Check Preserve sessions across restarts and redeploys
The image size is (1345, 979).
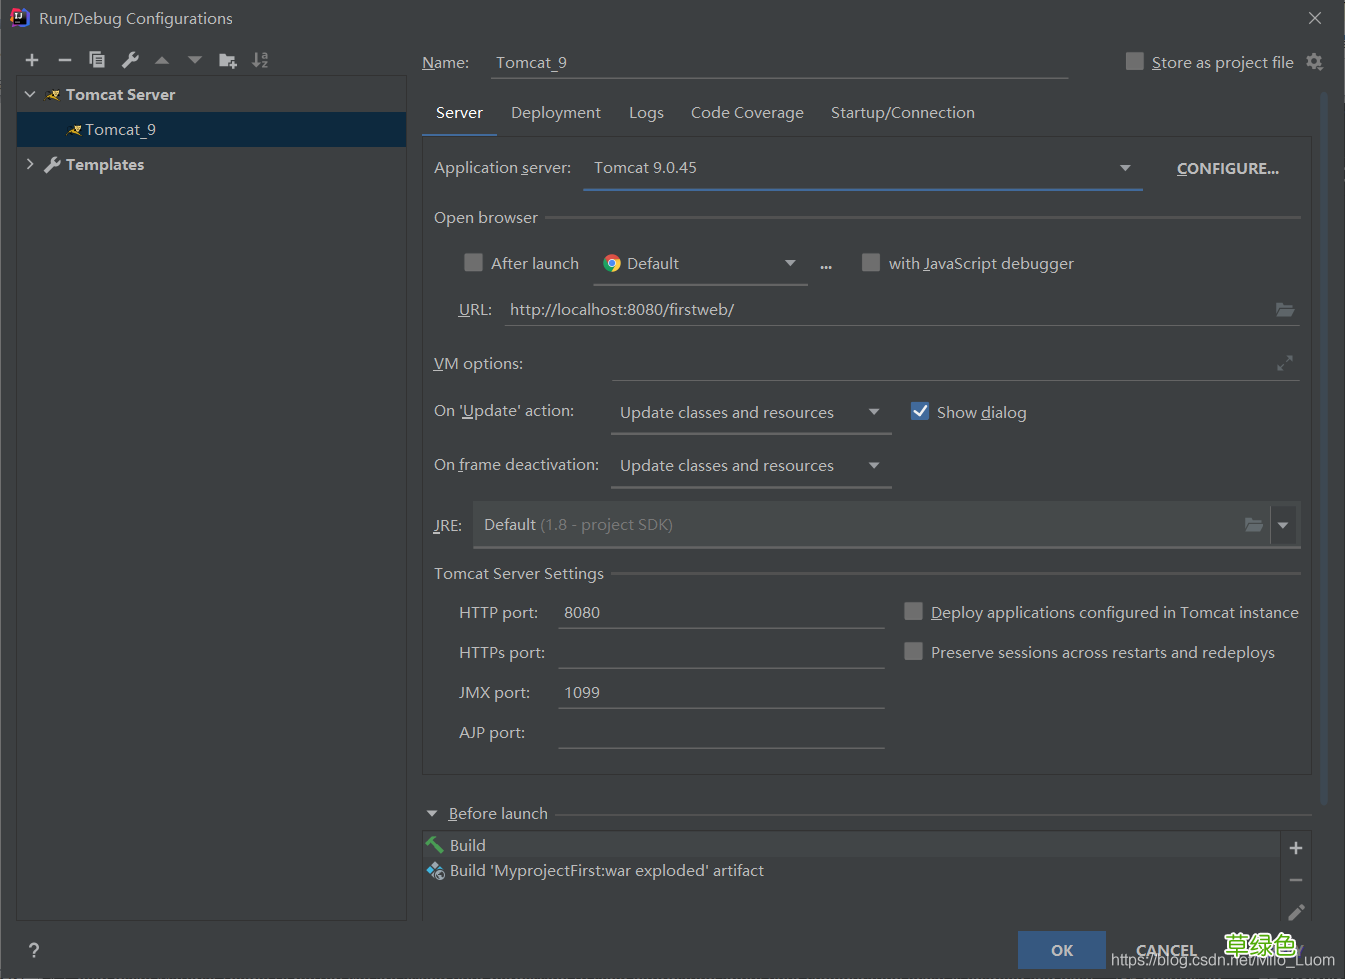coord(913,652)
